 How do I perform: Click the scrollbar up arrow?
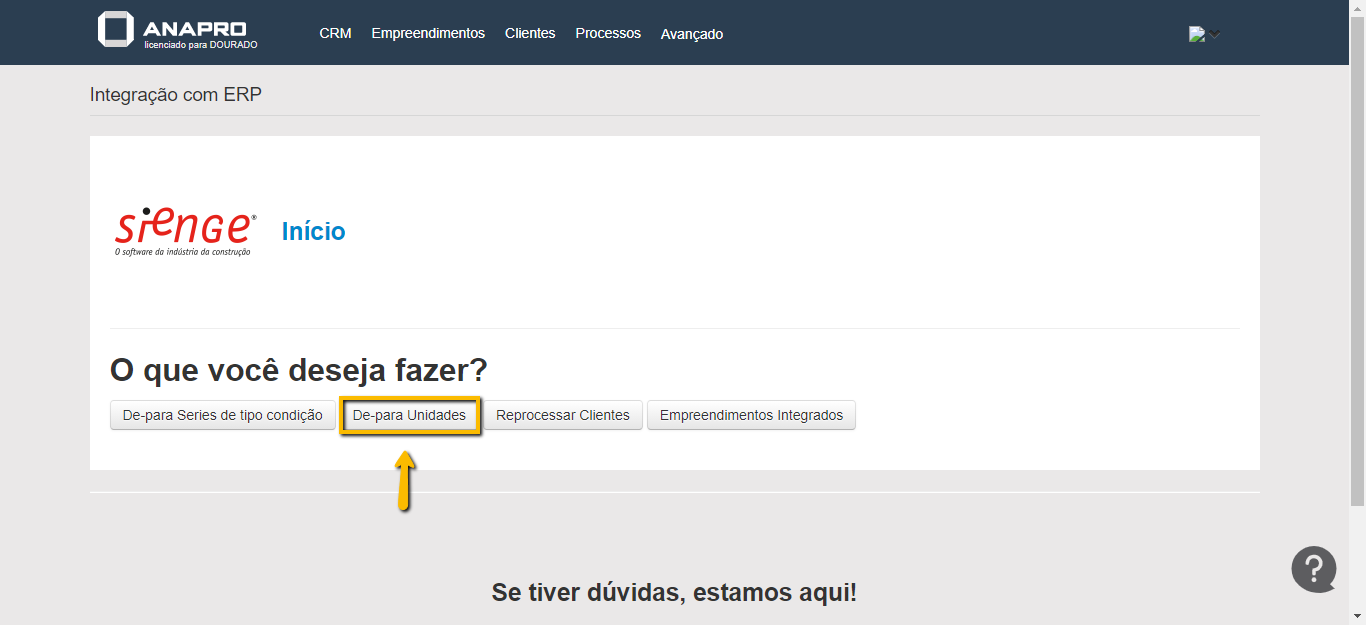(x=1357, y=8)
